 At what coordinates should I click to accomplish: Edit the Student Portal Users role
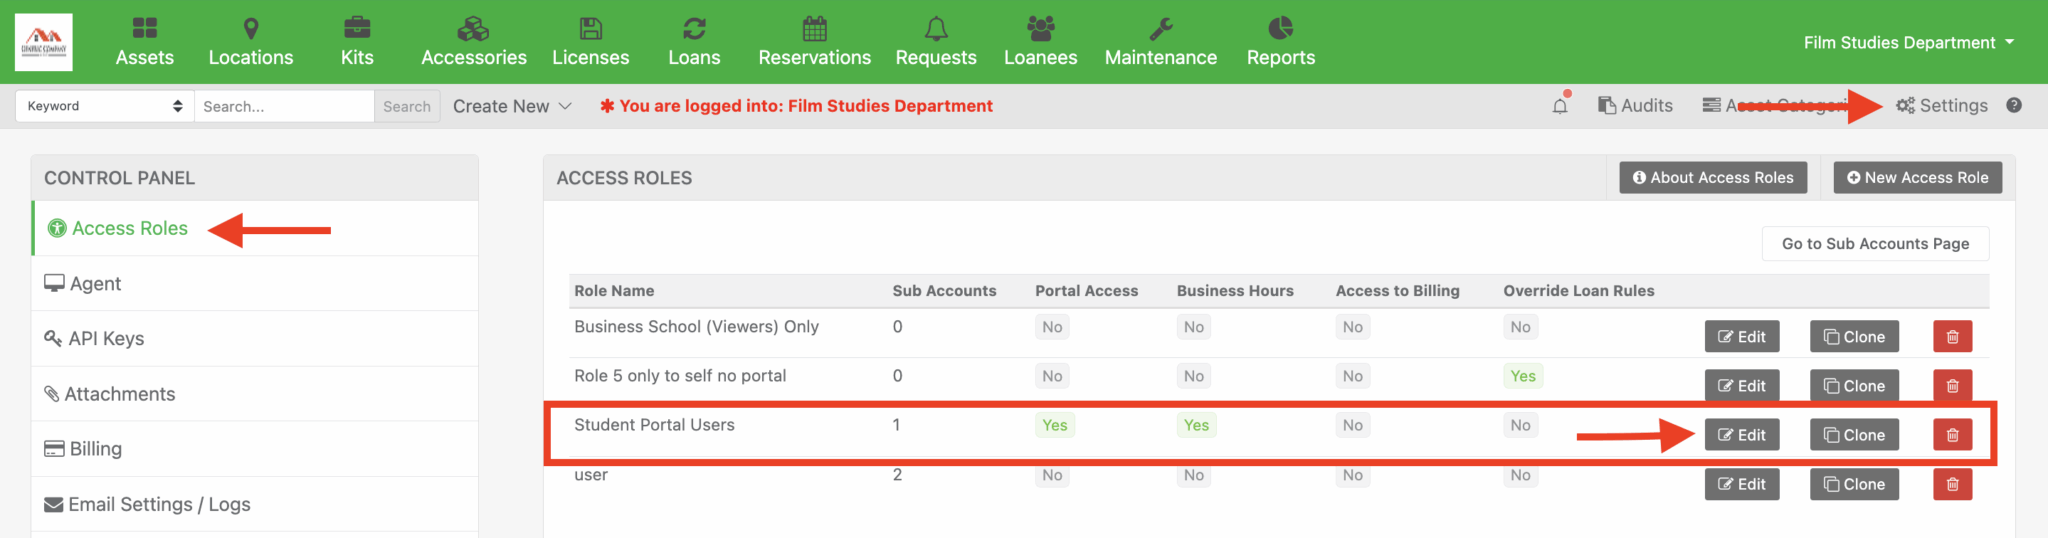point(1742,435)
